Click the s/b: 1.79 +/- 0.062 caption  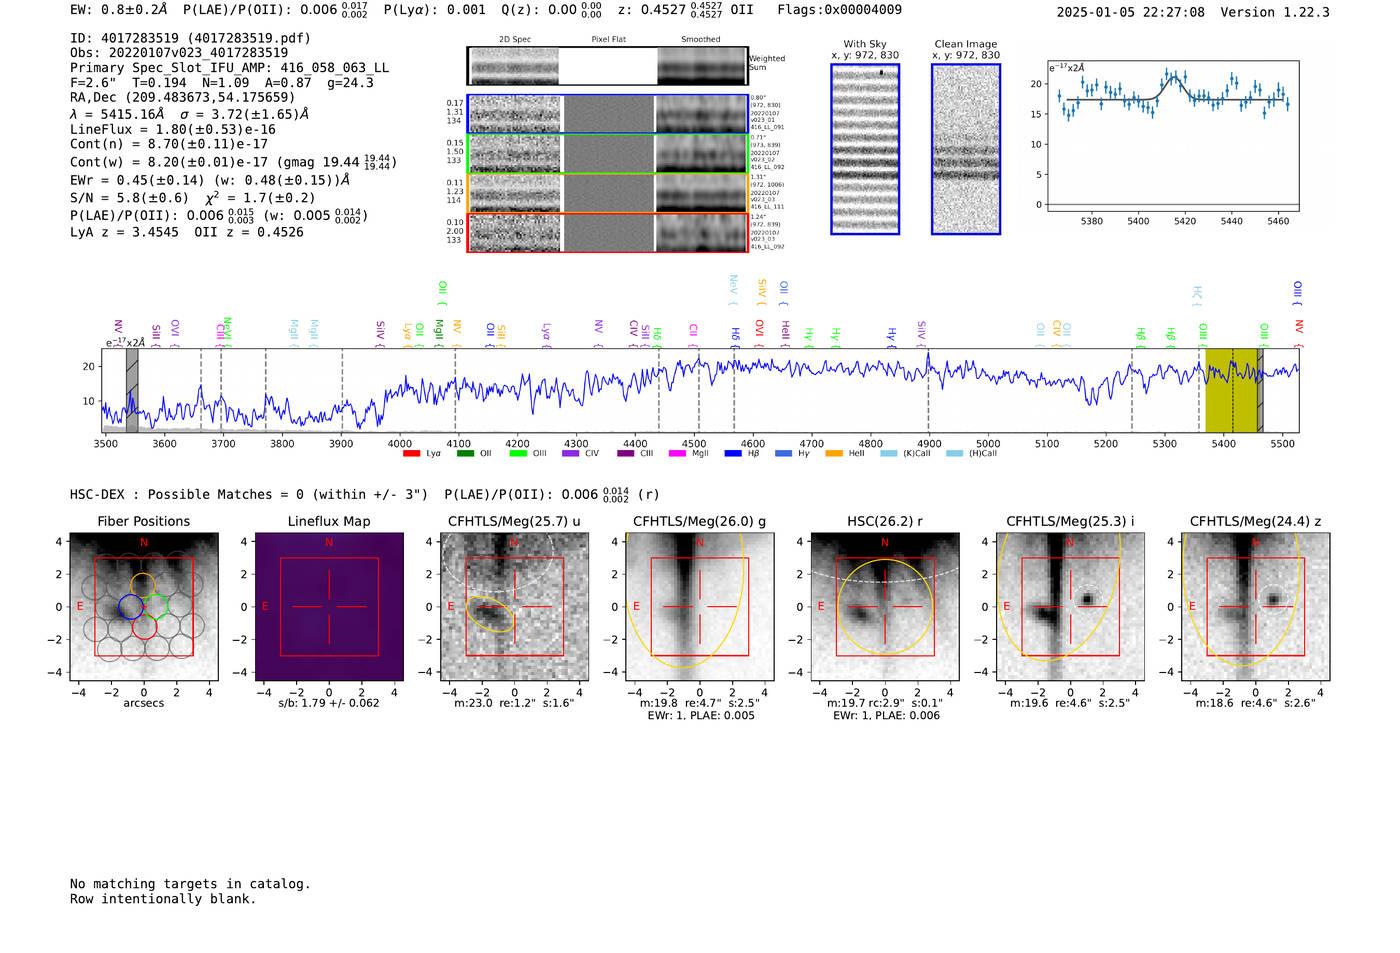[x=329, y=703]
